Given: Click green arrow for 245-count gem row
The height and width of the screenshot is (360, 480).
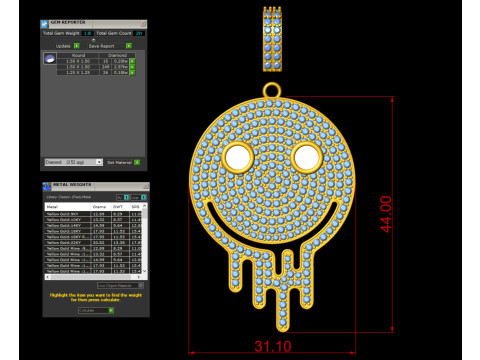Looking at the screenshot, I should 132,67.
